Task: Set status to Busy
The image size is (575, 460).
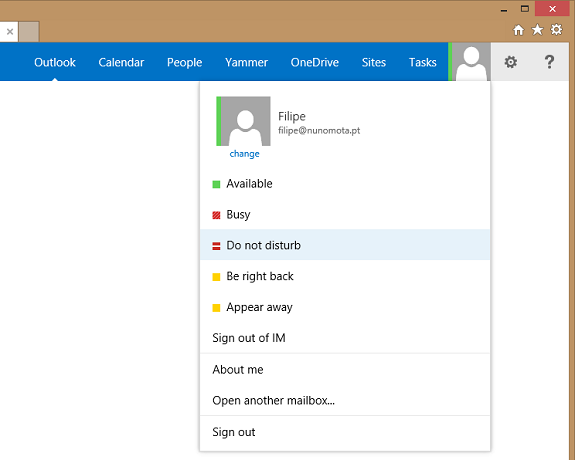Action: pyautogui.click(x=345, y=214)
